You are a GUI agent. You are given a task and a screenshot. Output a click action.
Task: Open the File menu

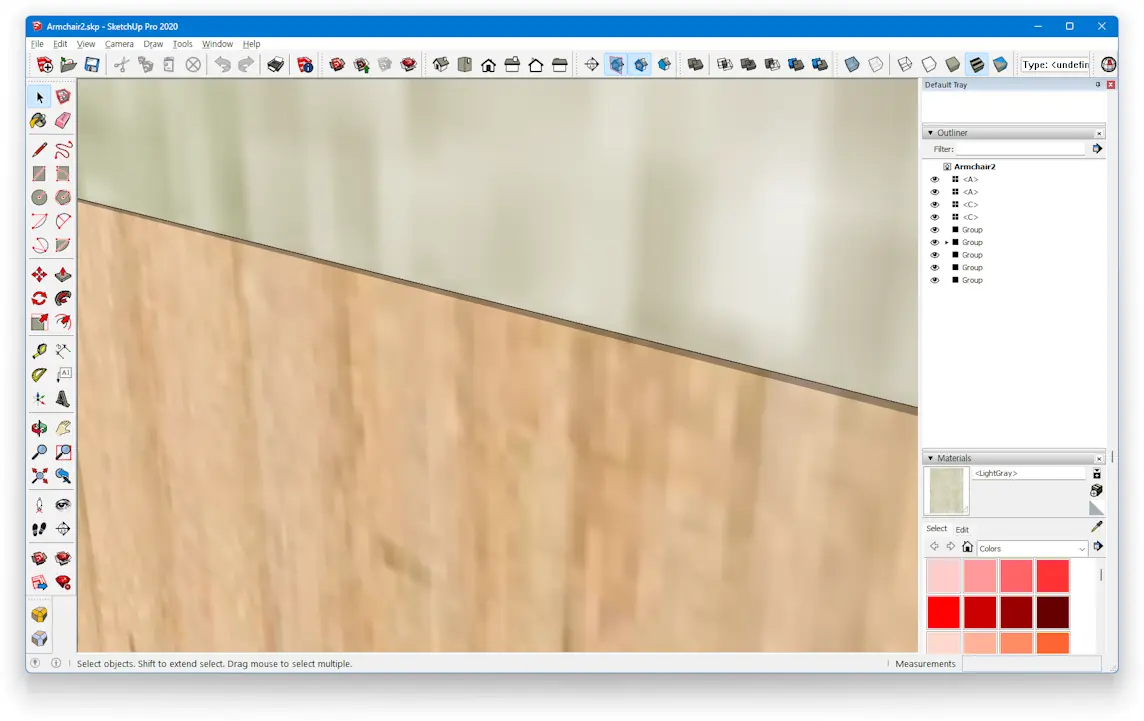[x=37, y=44]
